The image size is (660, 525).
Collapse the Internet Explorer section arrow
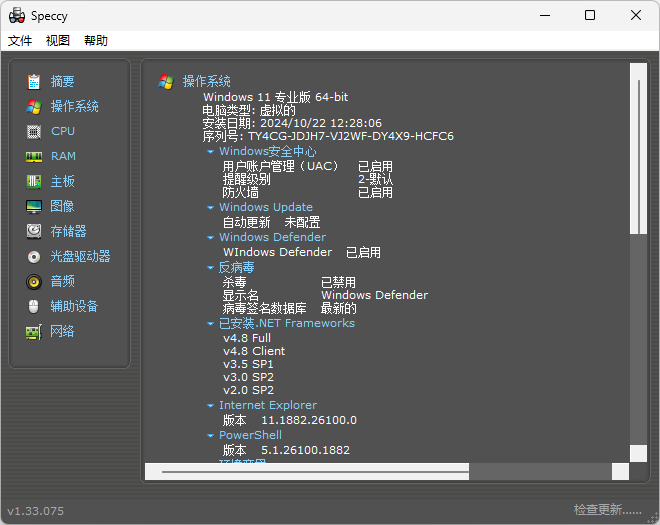click(x=210, y=406)
